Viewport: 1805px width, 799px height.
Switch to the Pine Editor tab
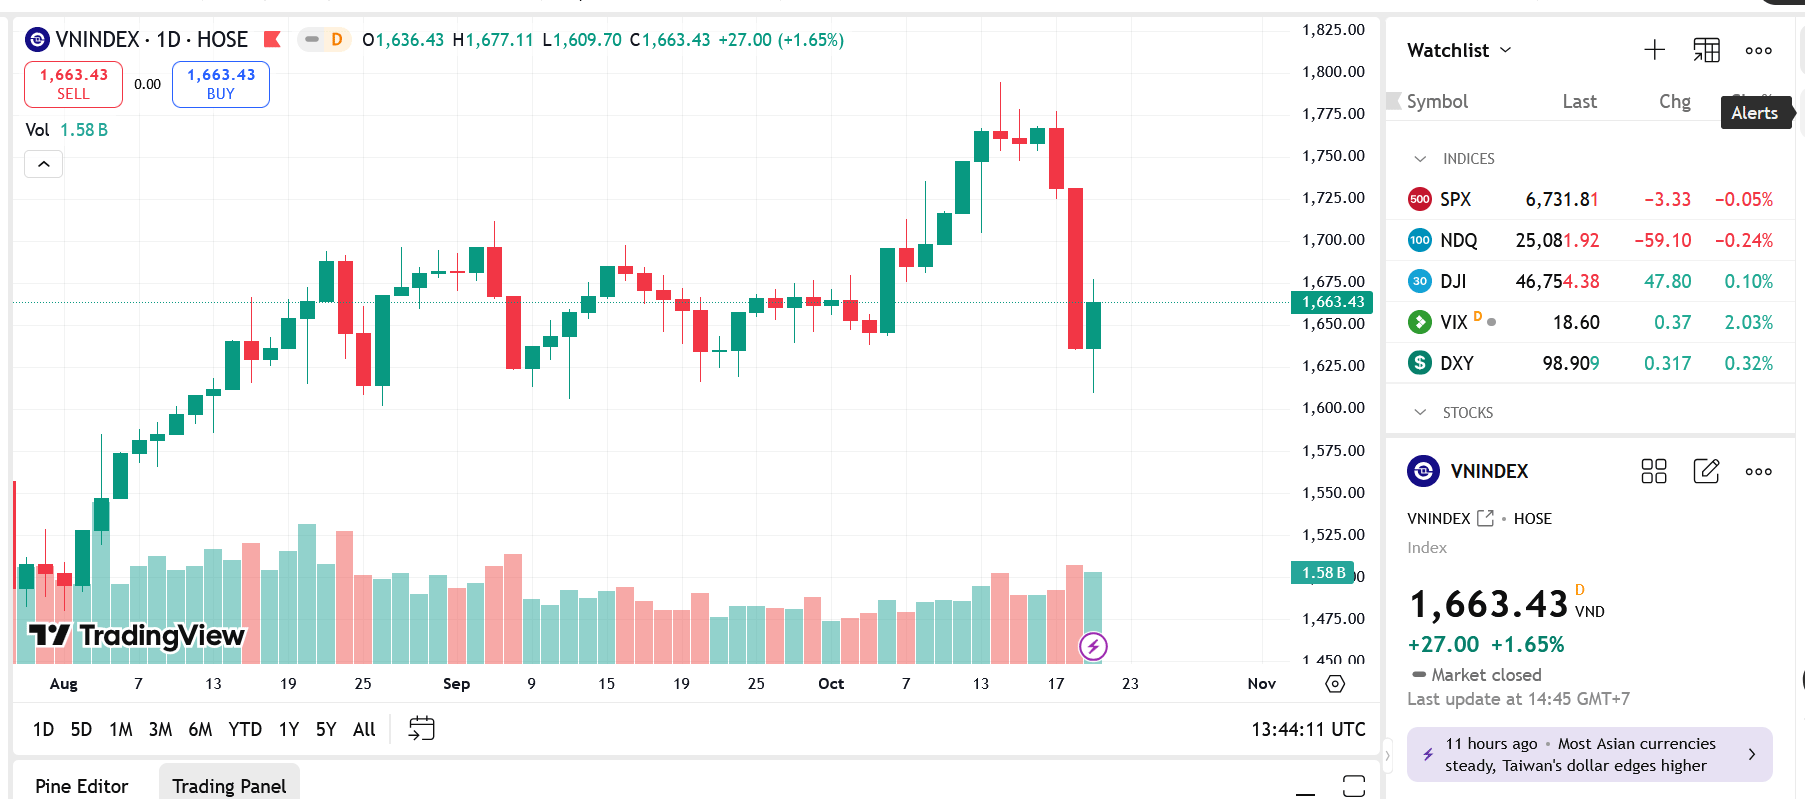(82, 786)
